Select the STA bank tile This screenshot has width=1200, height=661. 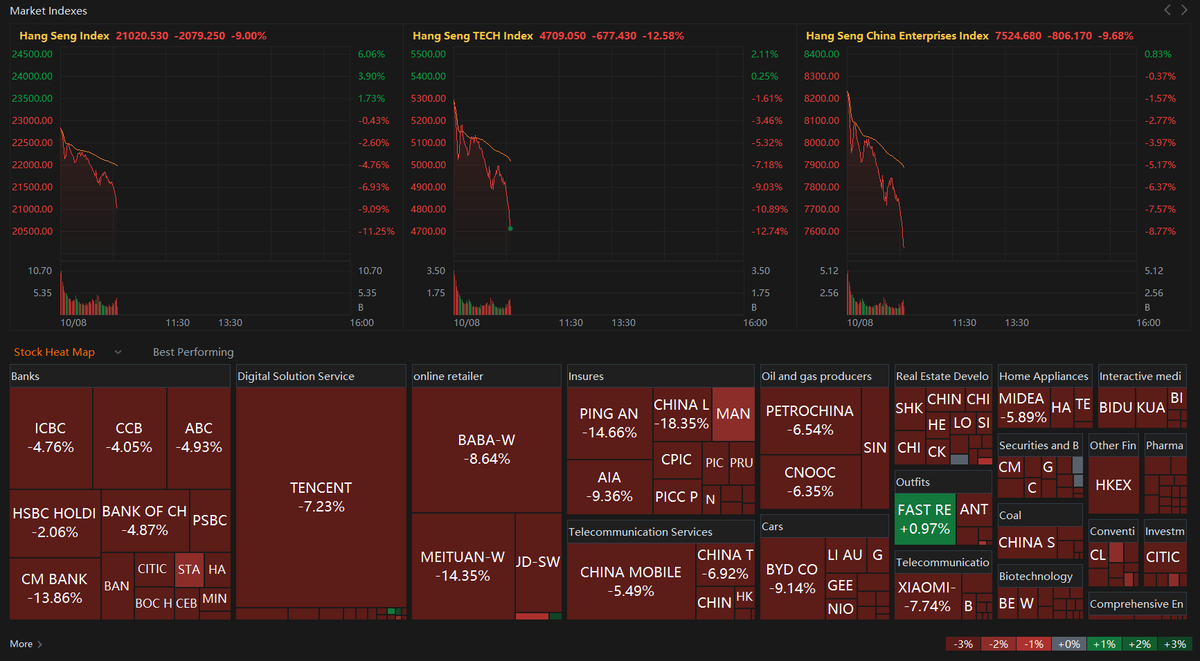tap(188, 570)
